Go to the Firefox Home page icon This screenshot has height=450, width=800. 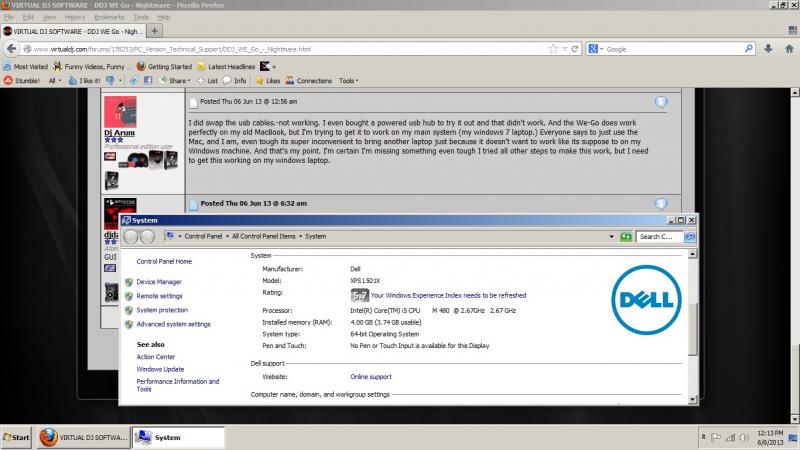789,48
